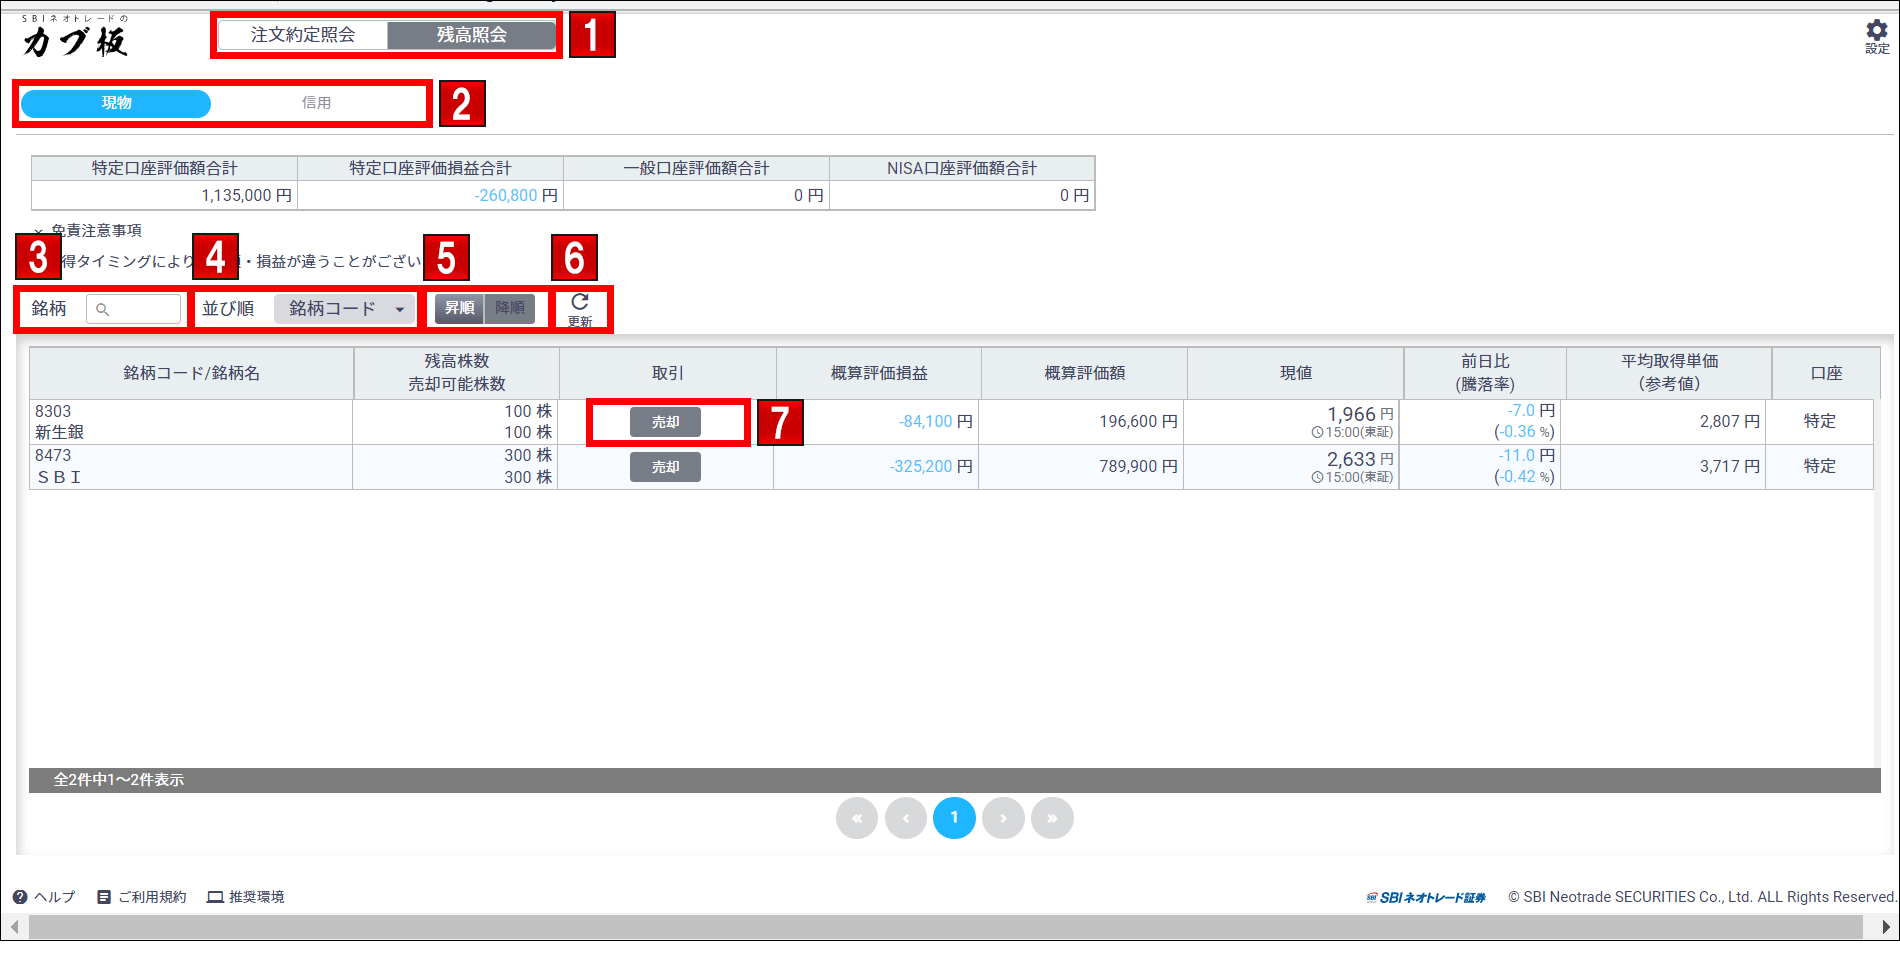This screenshot has height=958, width=1900.
Task: Click the 概算評価額 column header
Action: point(1085,373)
